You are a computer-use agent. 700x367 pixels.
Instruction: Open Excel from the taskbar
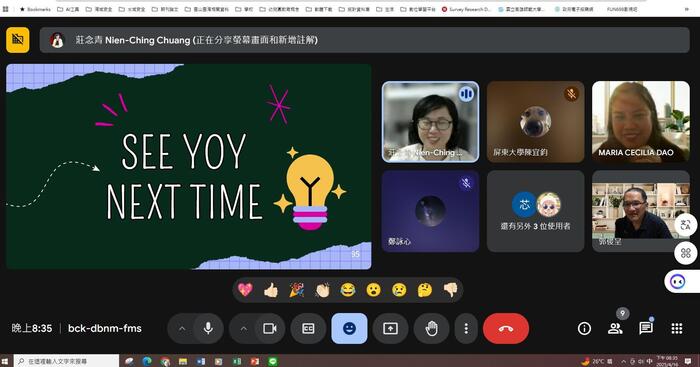(x=237, y=361)
